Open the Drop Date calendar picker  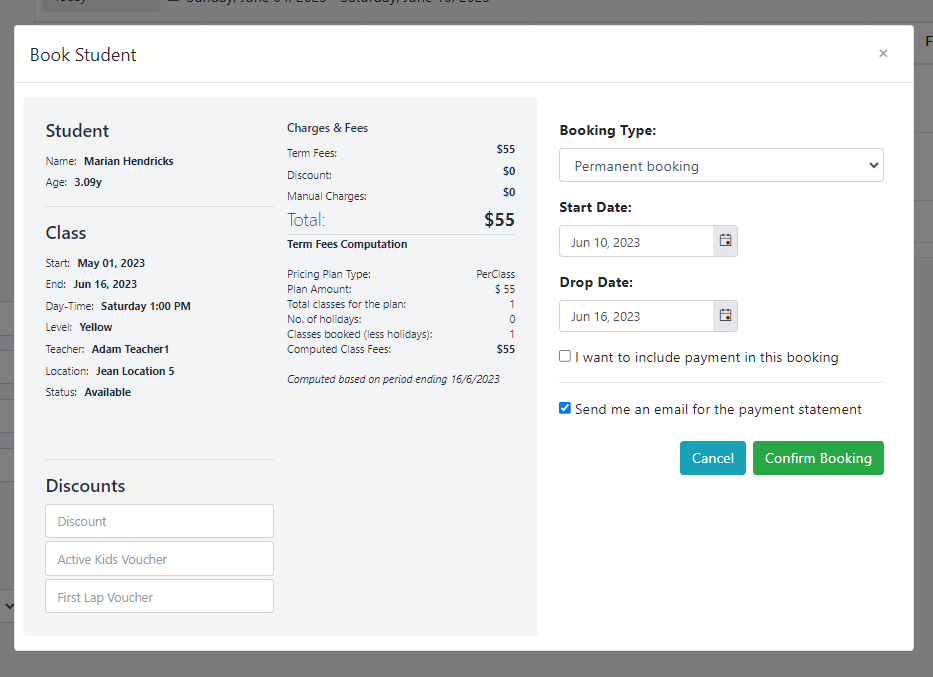point(725,316)
